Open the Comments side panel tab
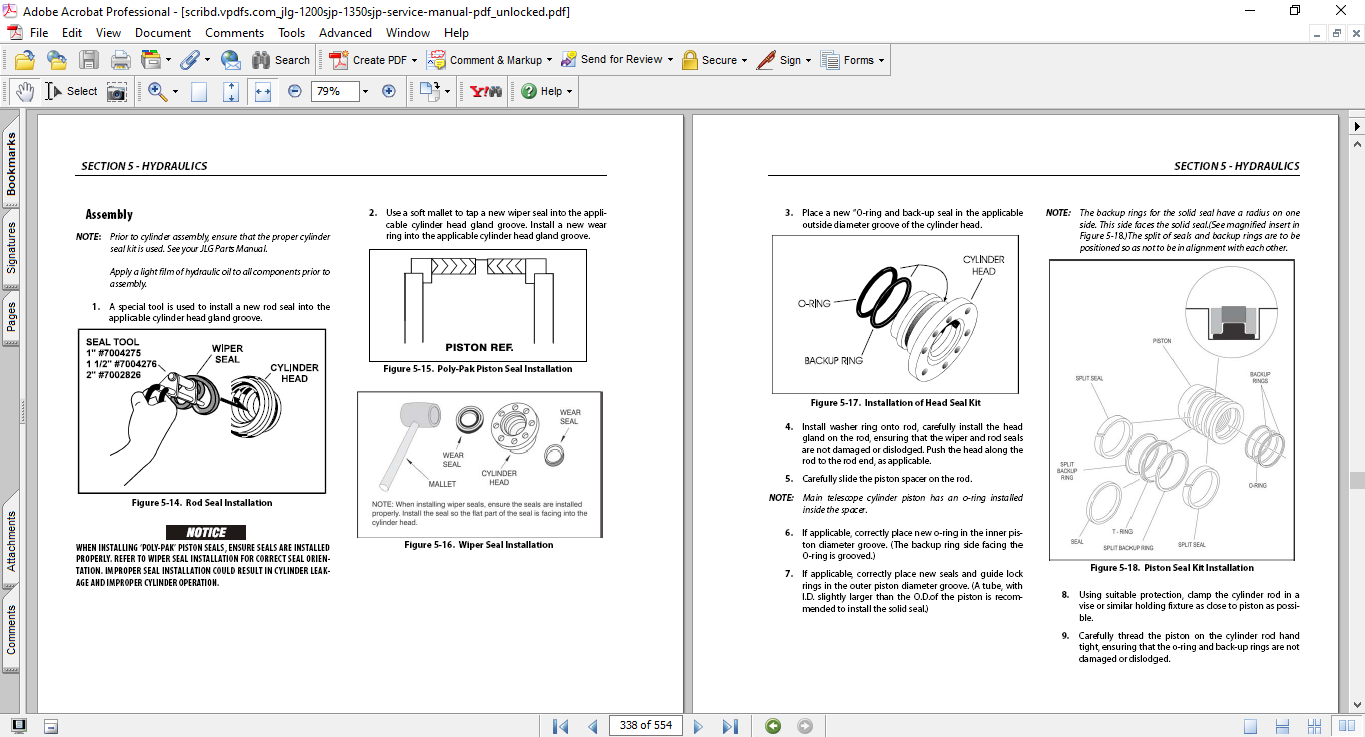The height and width of the screenshot is (737, 1365). click(x=11, y=629)
